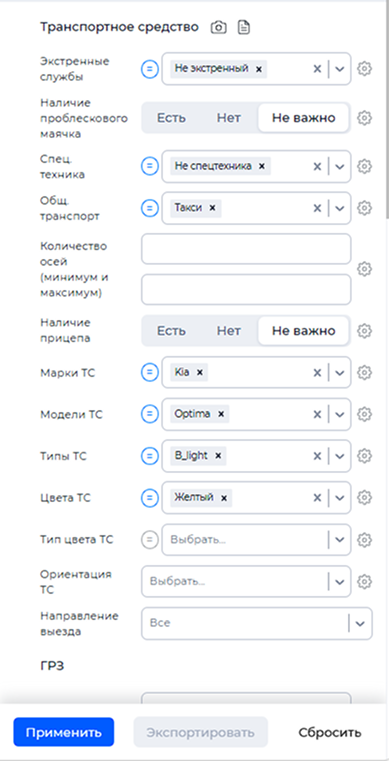The width and height of the screenshot is (389, 761).
Task: Open gear settings for Количество осей
Action: click(364, 269)
